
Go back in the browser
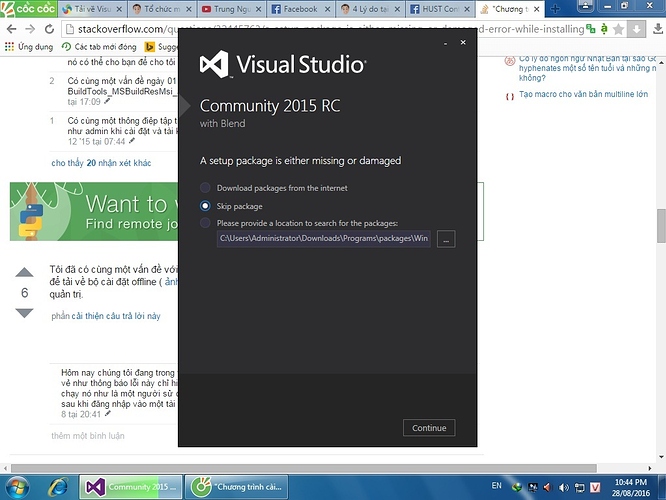11,29
